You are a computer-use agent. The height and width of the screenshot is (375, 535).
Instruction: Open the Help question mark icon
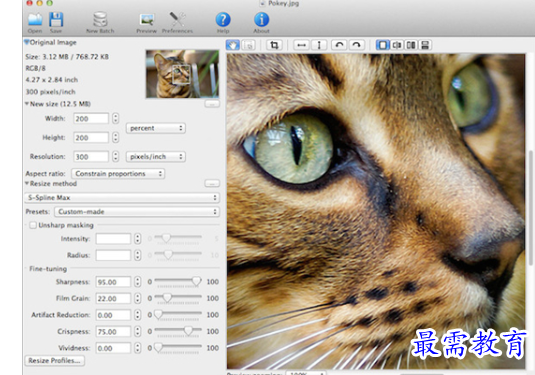pyautogui.click(x=223, y=19)
